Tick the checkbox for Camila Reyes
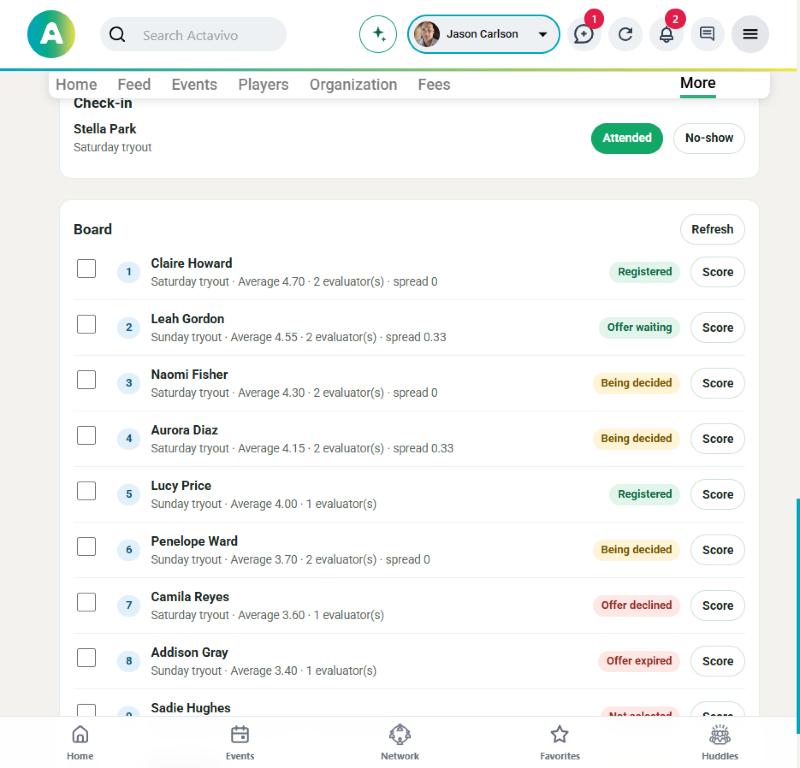This screenshot has width=800, height=768. [x=86, y=602]
